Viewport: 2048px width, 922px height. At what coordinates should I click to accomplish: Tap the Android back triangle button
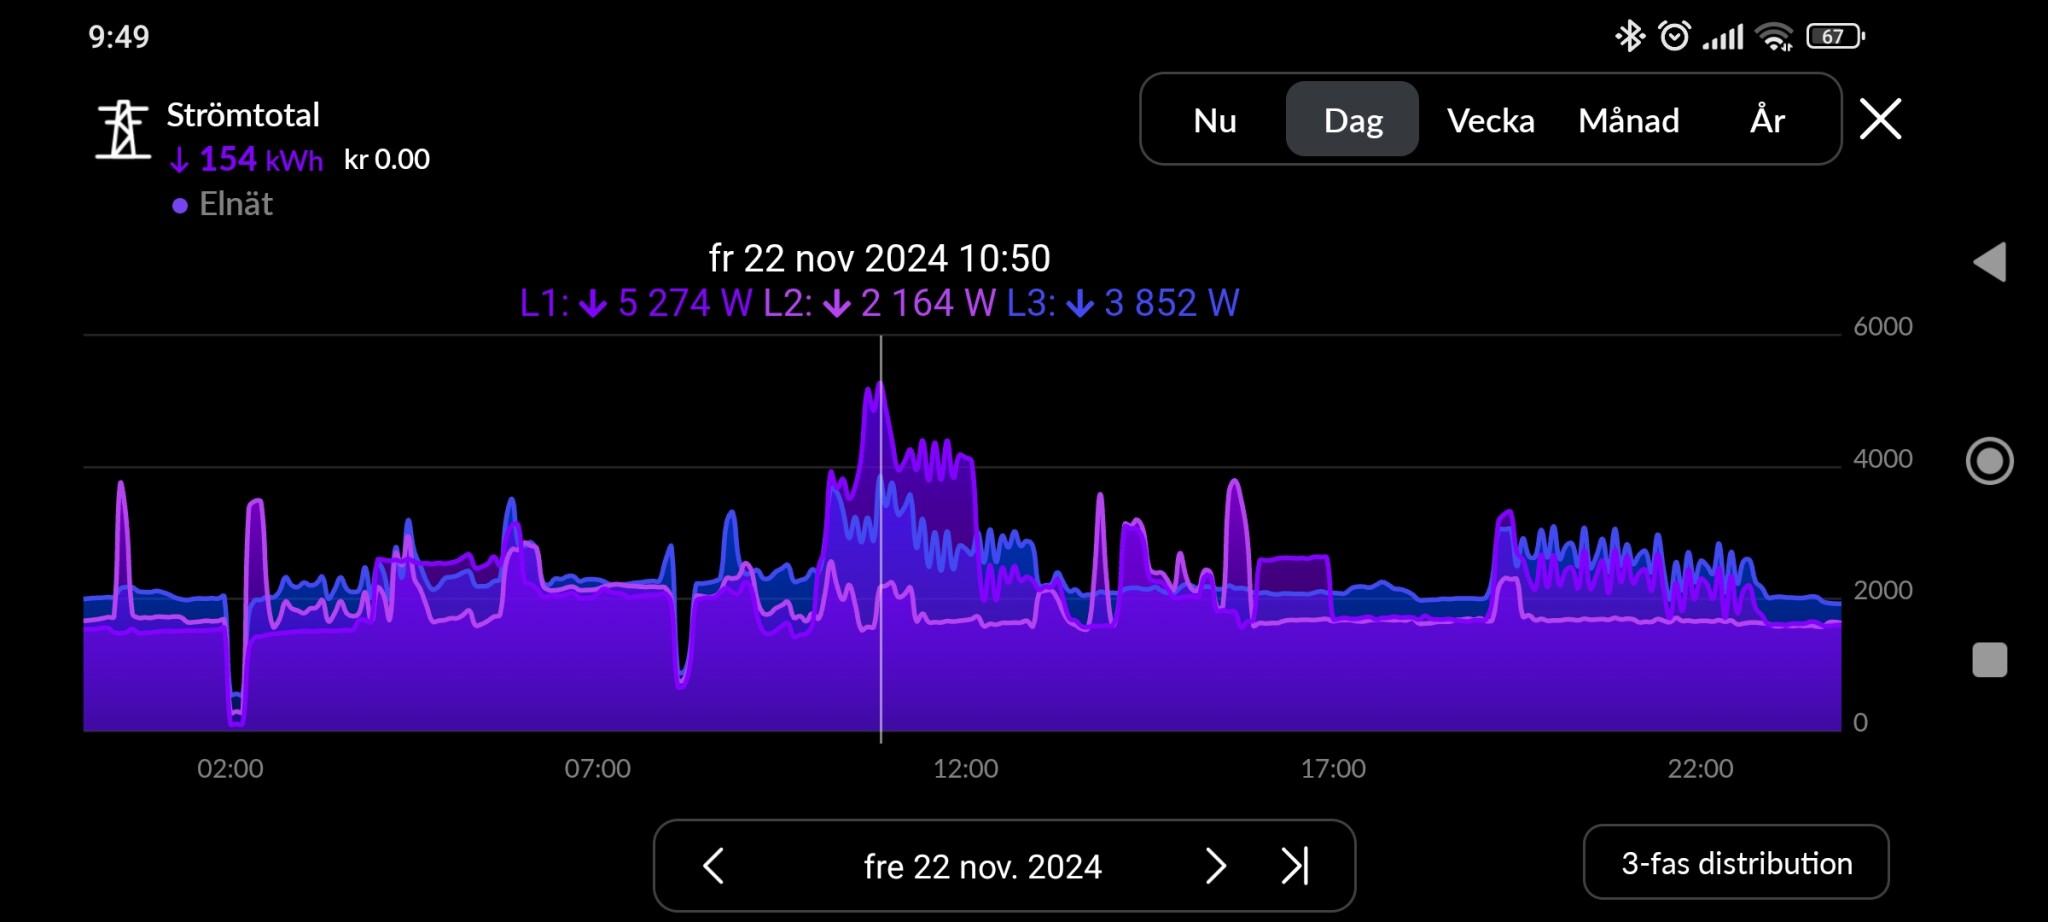click(x=1989, y=263)
